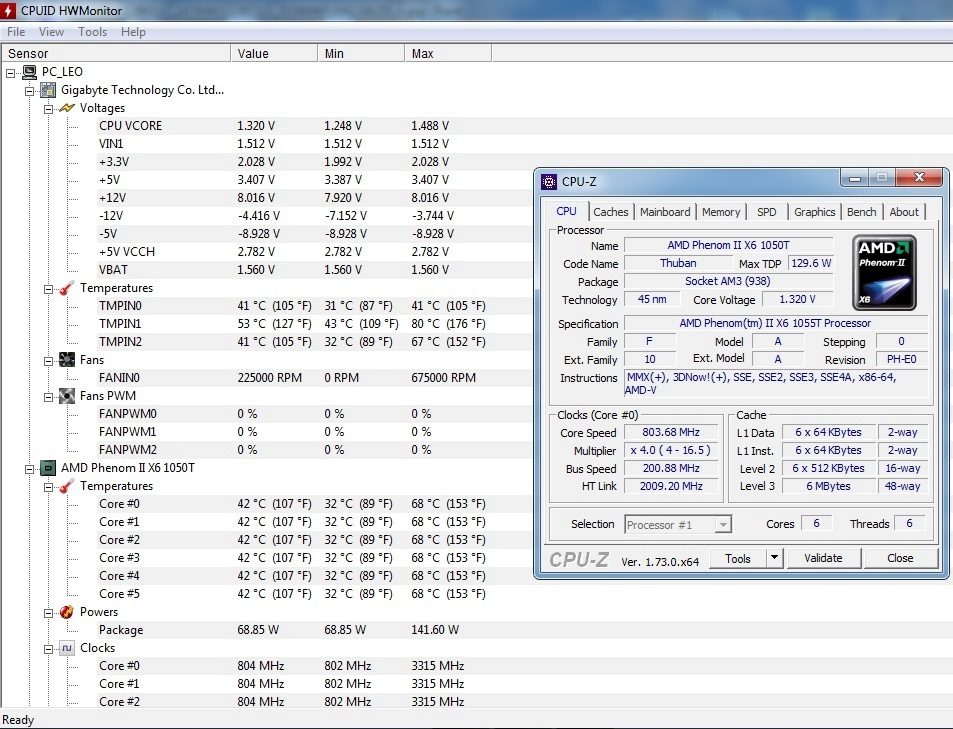
Task: Click the CPU Temperatures thermometer icon
Action: tap(67, 486)
